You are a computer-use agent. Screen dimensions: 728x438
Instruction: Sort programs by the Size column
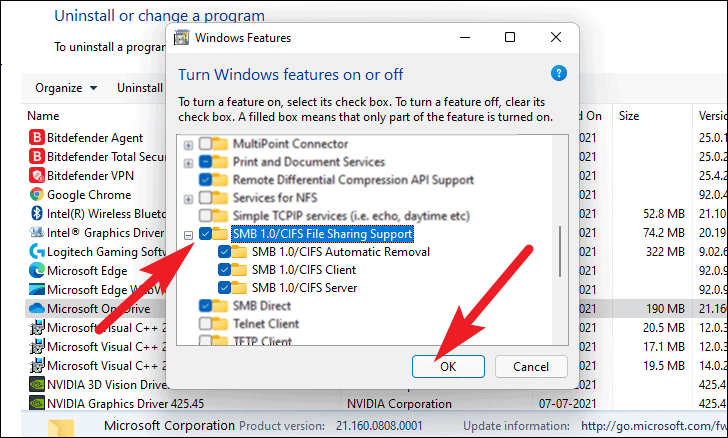click(629, 116)
